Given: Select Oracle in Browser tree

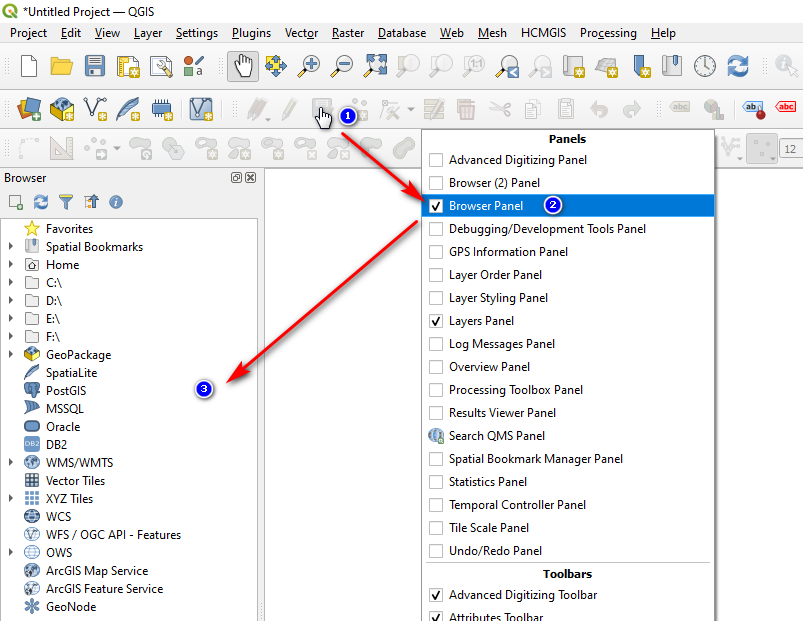Looking at the screenshot, I should [63, 426].
